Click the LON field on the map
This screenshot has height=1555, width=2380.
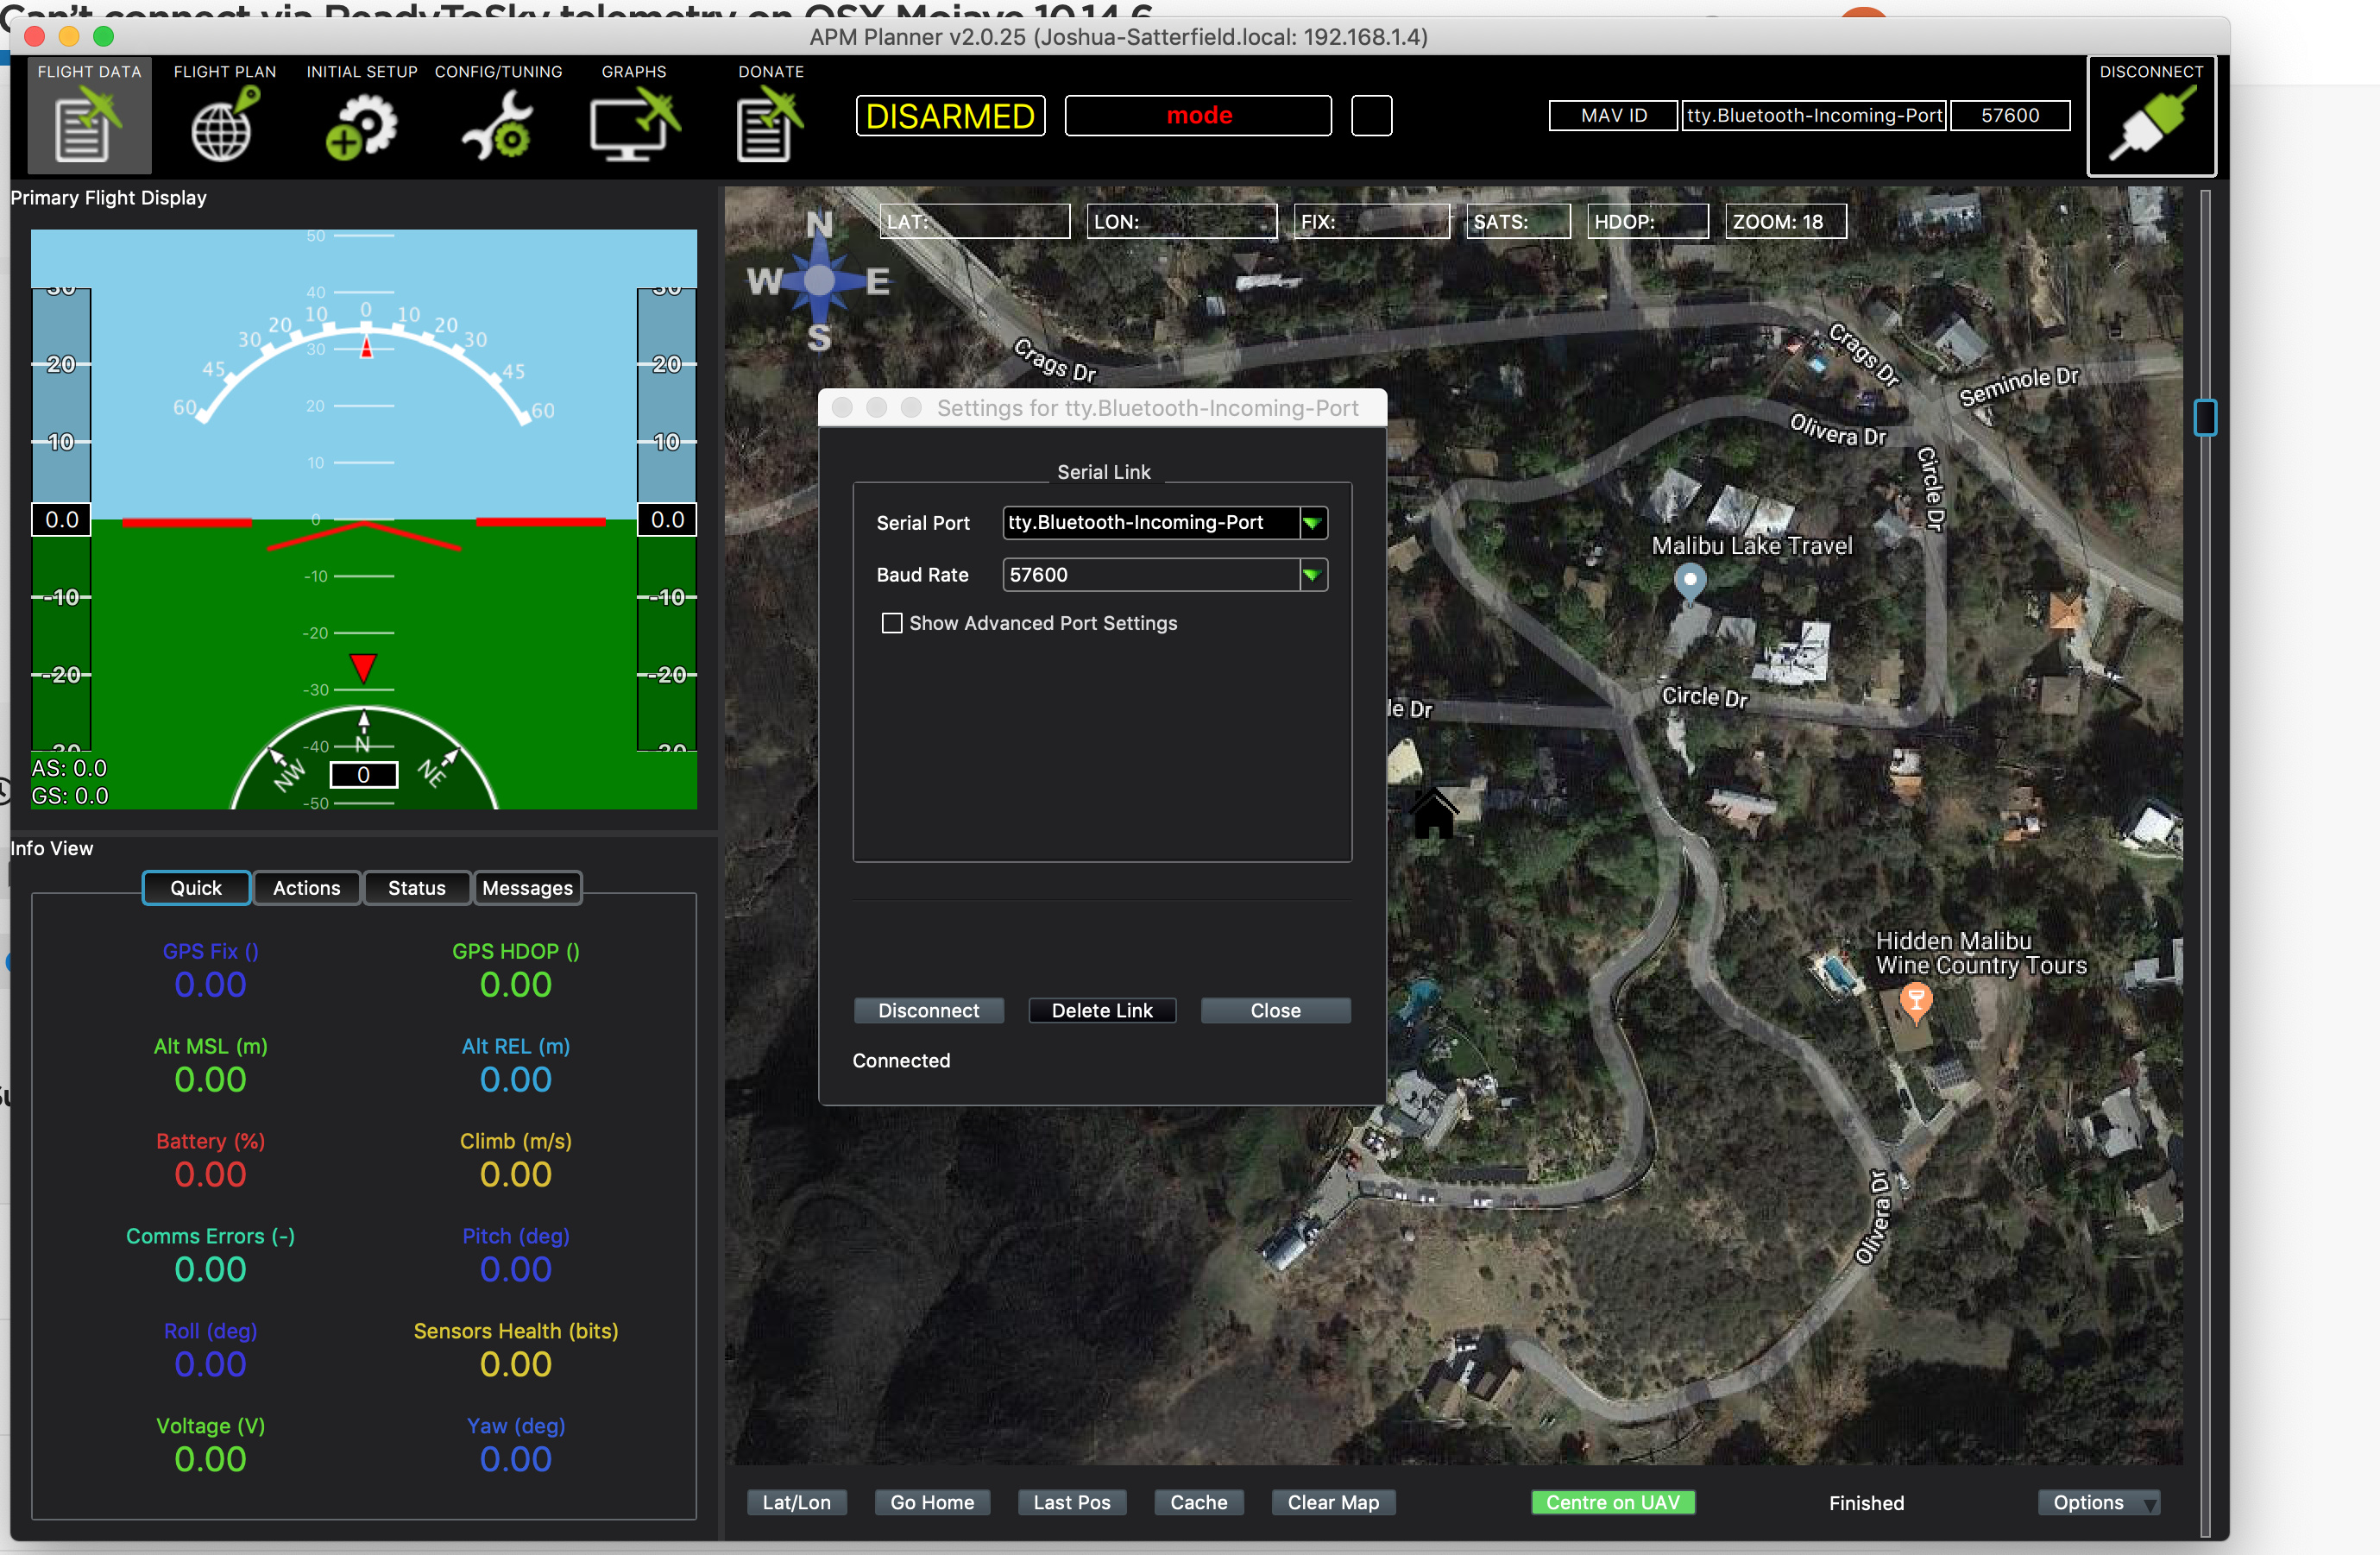1182,222
